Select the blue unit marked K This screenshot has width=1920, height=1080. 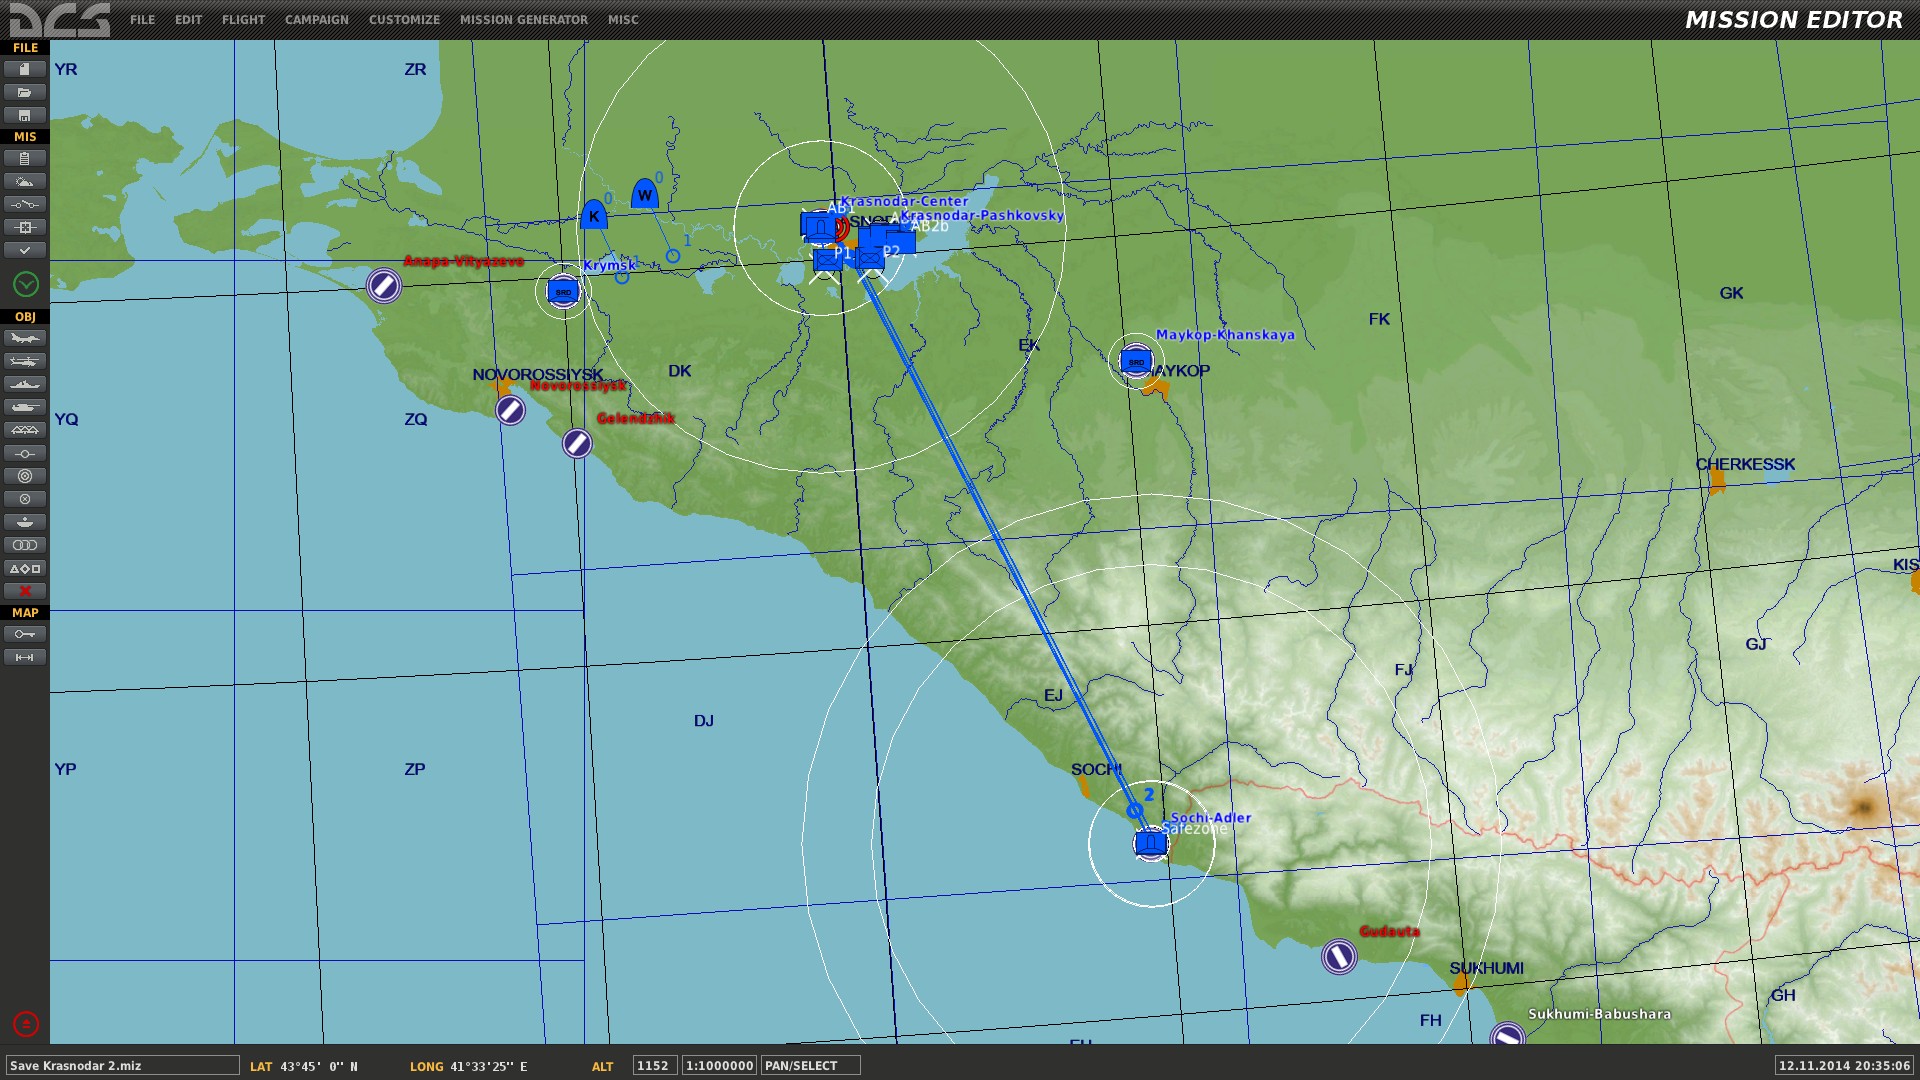point(594,214)
